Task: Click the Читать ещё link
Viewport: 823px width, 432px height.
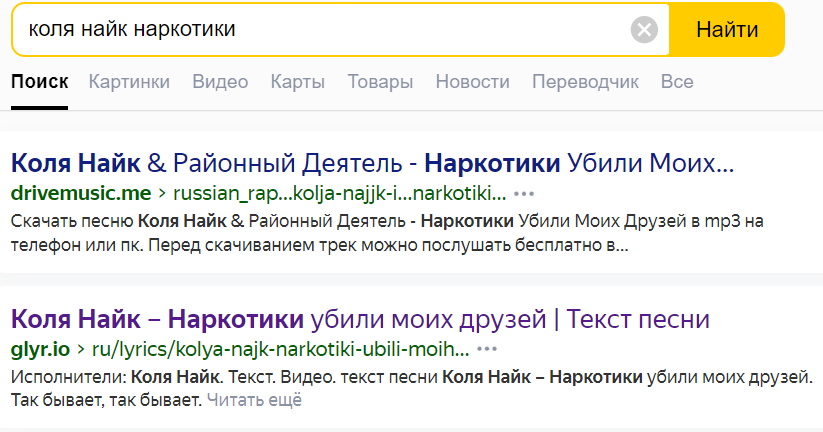Action: point(254,400)
